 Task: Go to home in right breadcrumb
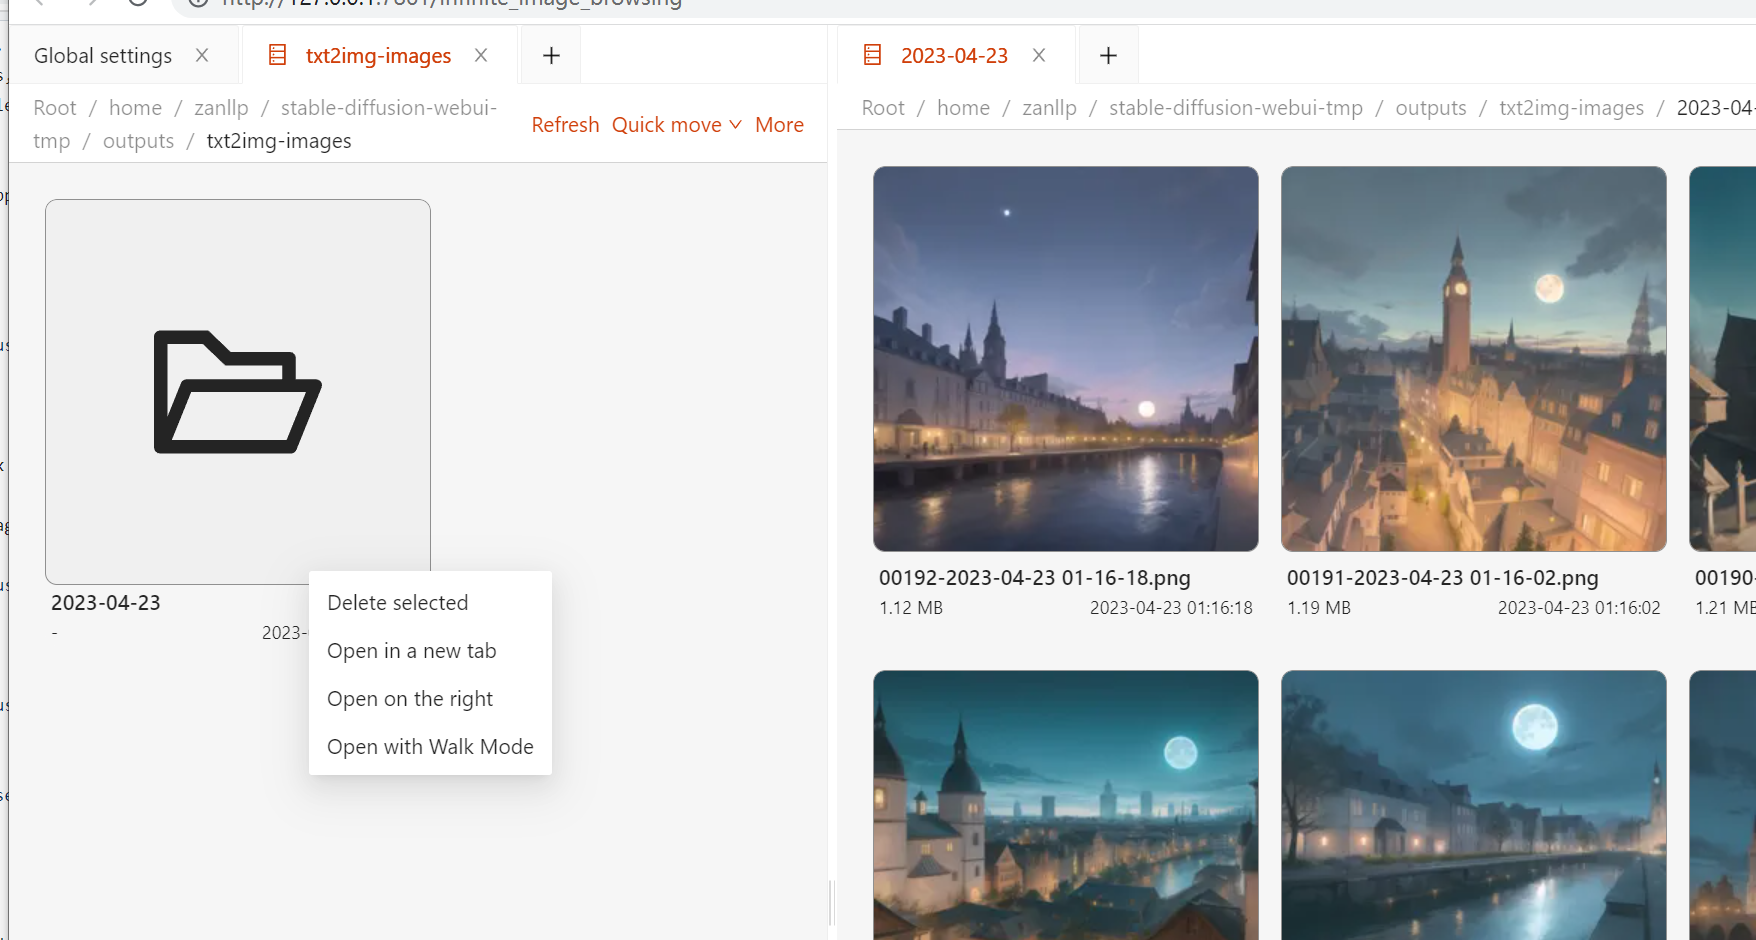963,108
